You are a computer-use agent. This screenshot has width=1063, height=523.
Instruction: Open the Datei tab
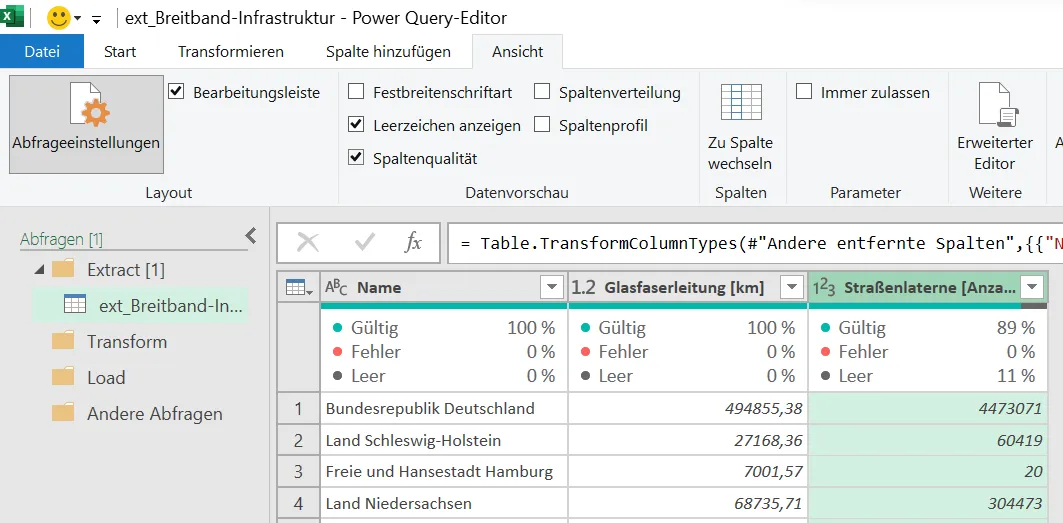[42, 52]
